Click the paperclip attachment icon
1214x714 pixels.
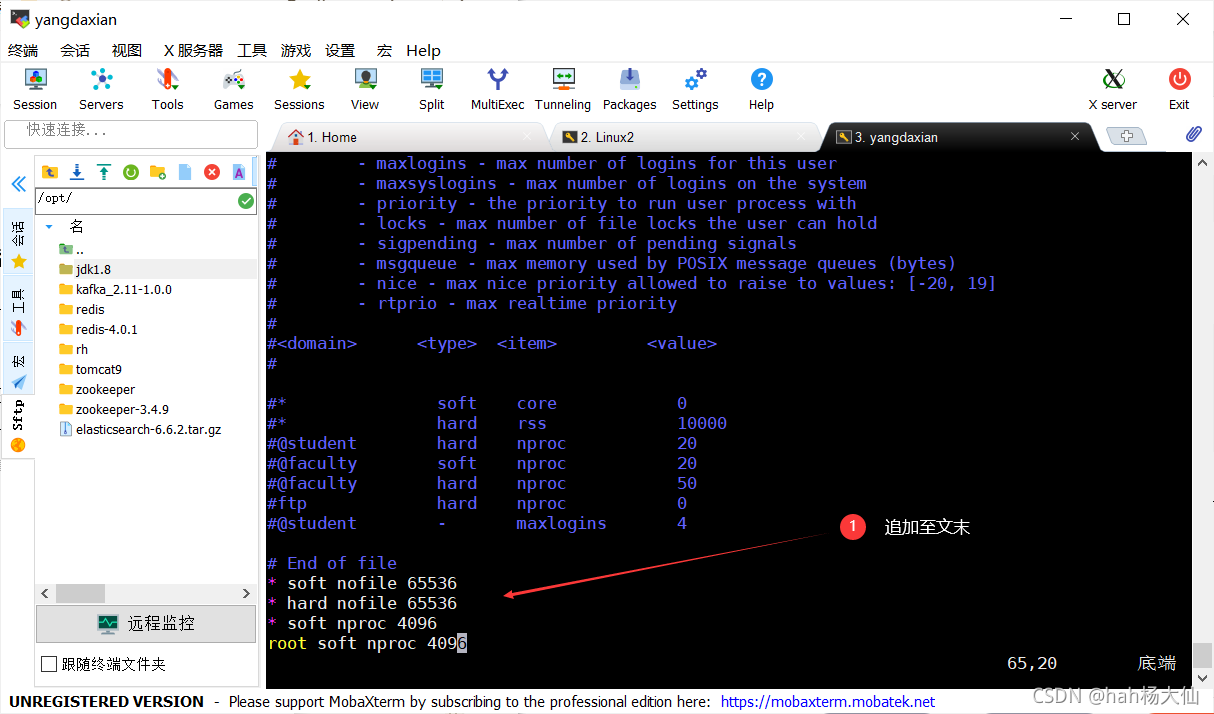[x=1193, y=134]
